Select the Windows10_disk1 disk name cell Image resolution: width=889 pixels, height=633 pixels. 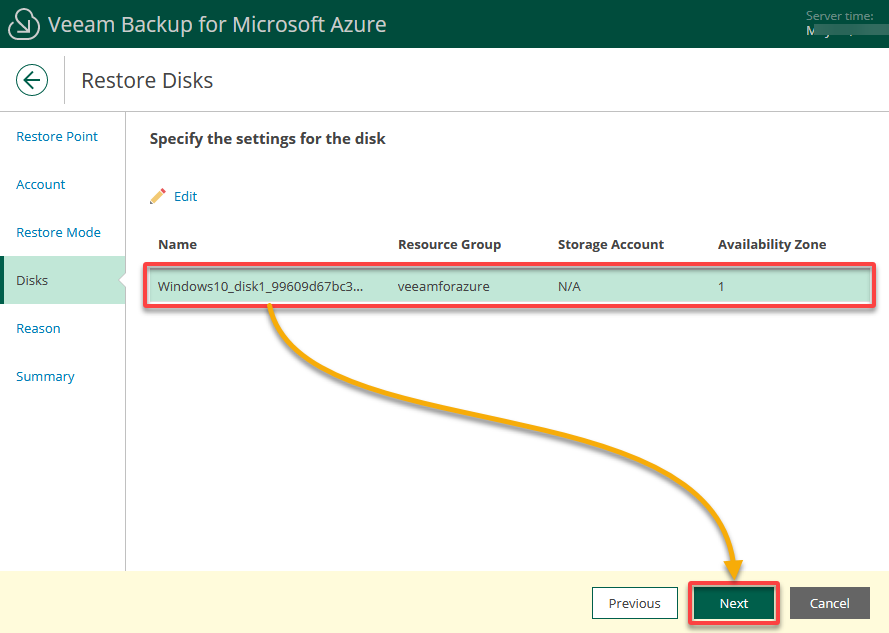click(260, 286)
